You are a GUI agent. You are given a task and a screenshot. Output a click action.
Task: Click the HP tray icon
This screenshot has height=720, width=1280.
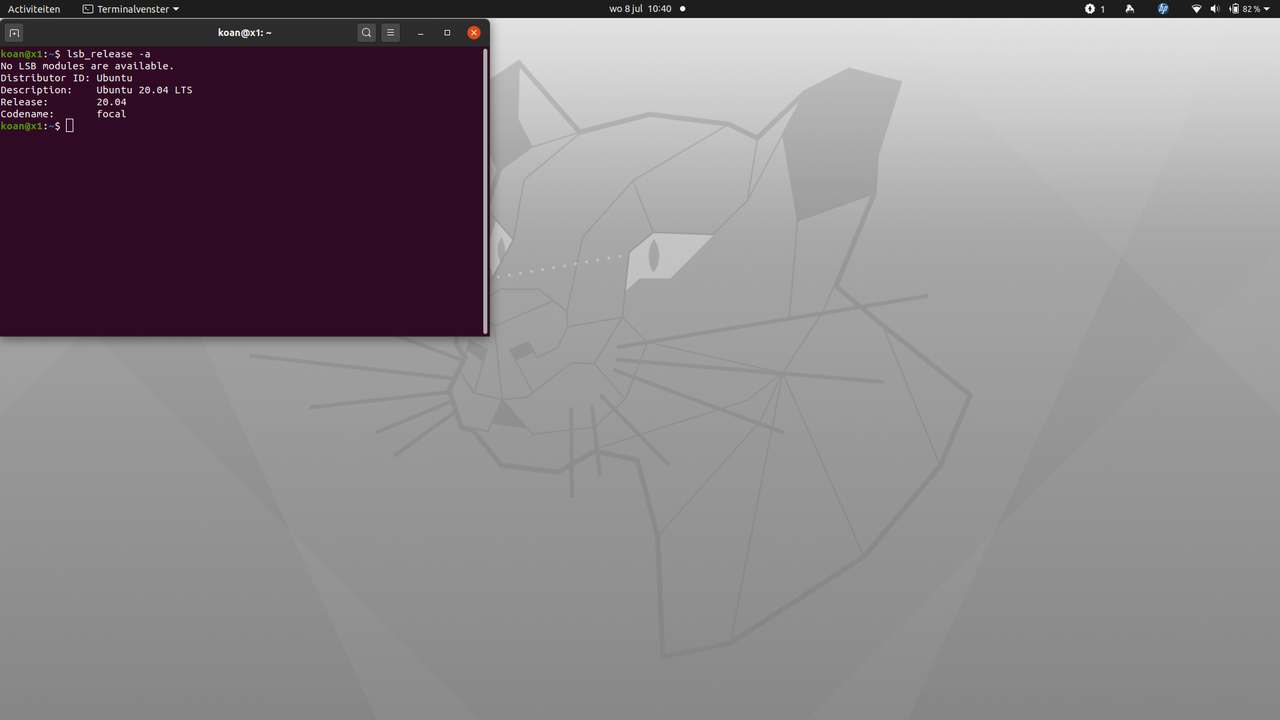pos(1163,9)
